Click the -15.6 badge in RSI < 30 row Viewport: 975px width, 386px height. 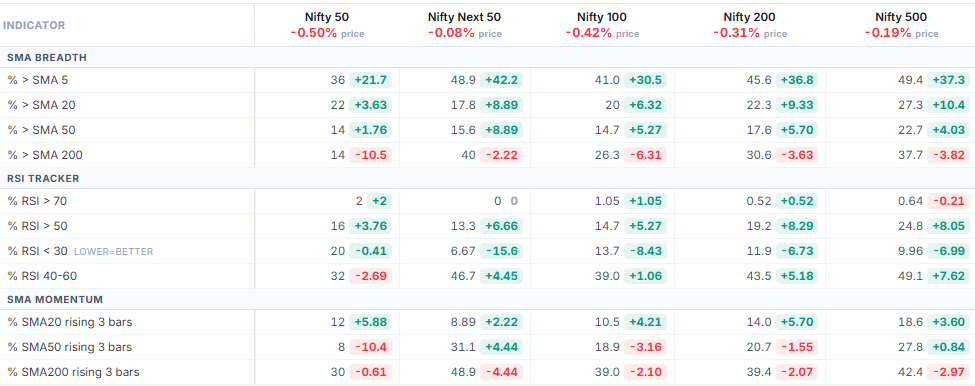[502, 251]
